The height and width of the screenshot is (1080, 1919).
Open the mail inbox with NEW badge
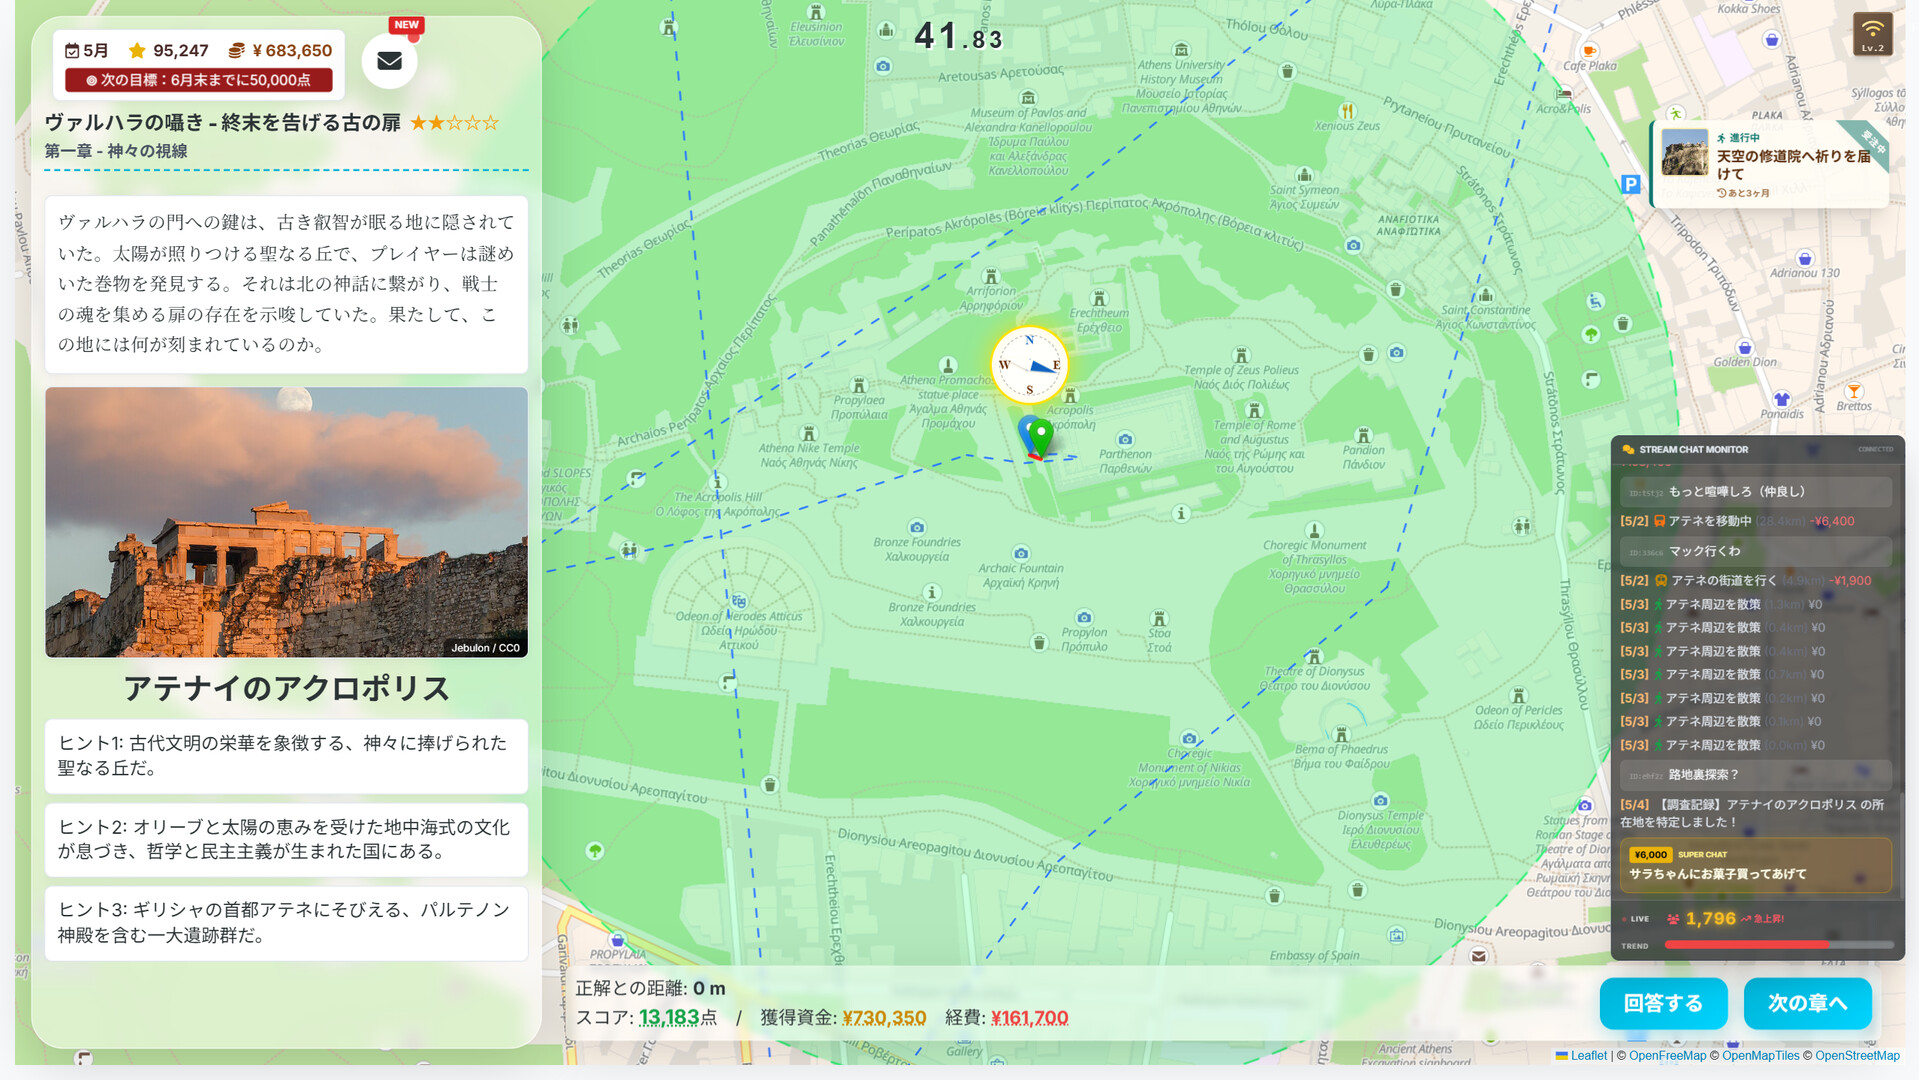(389, 61)
